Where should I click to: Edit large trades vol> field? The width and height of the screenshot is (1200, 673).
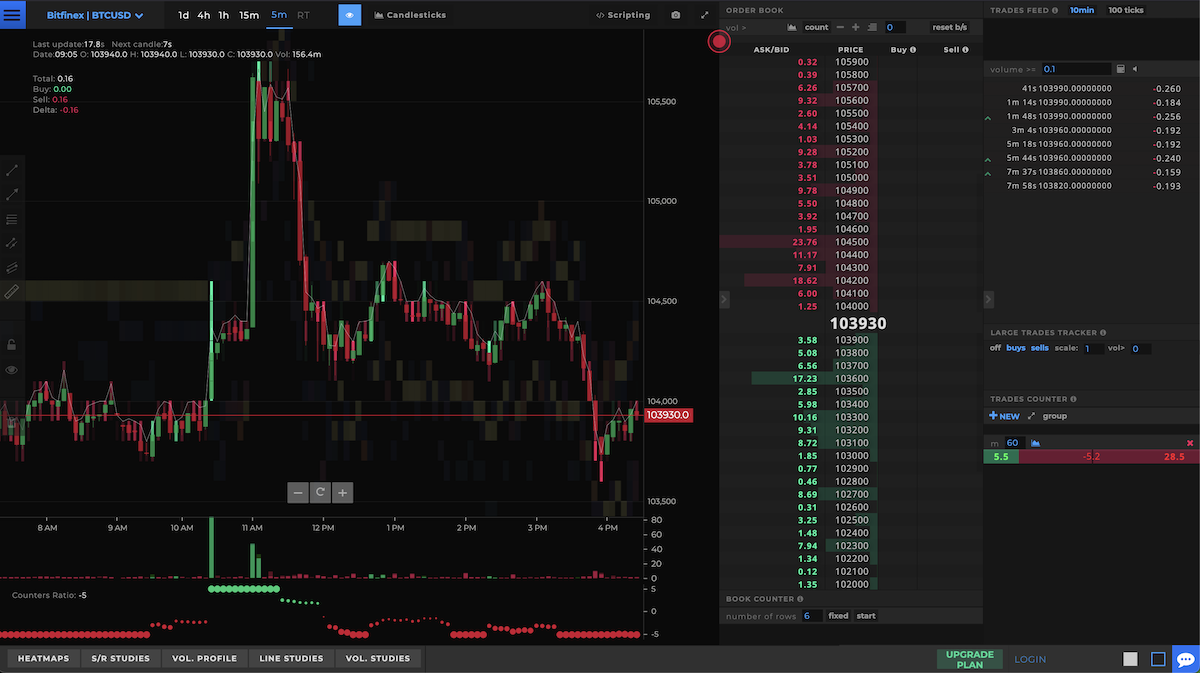point(1141,349)
